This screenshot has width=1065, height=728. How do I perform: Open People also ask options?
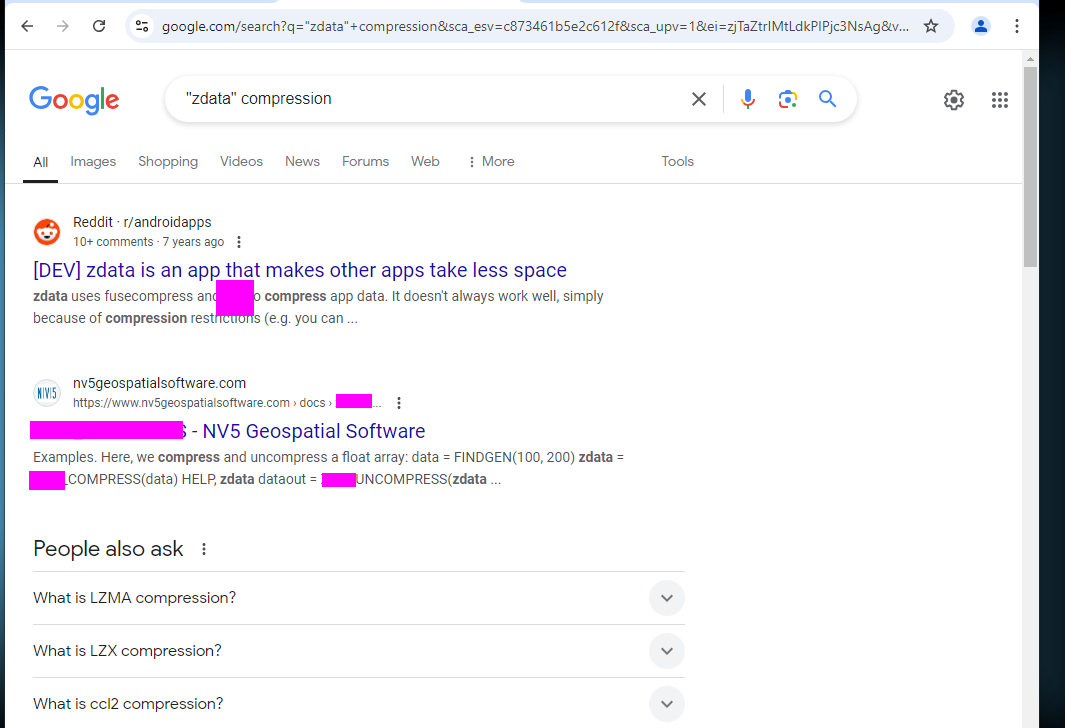[204, 549]
